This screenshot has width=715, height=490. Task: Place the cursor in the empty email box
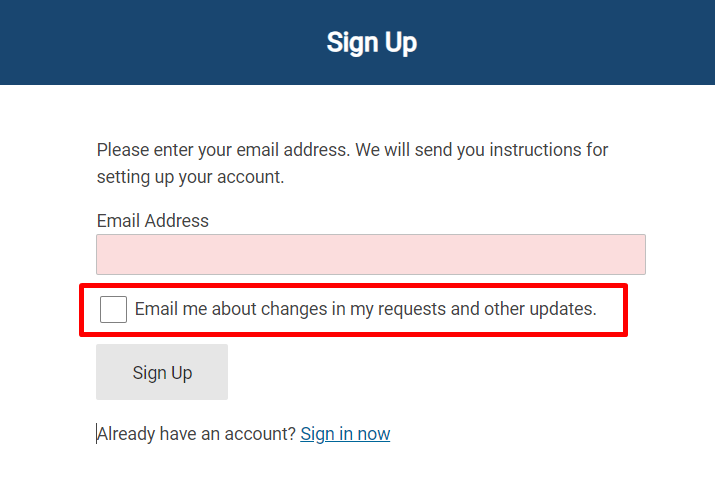coord(371,254)
